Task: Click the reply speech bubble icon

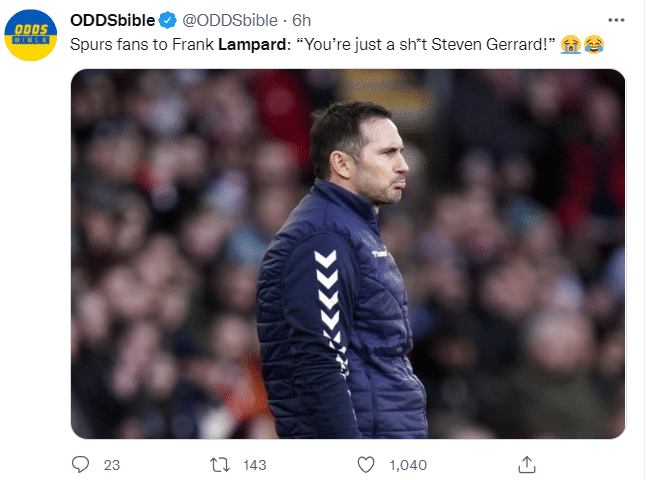Action: (x=81, y=464)
